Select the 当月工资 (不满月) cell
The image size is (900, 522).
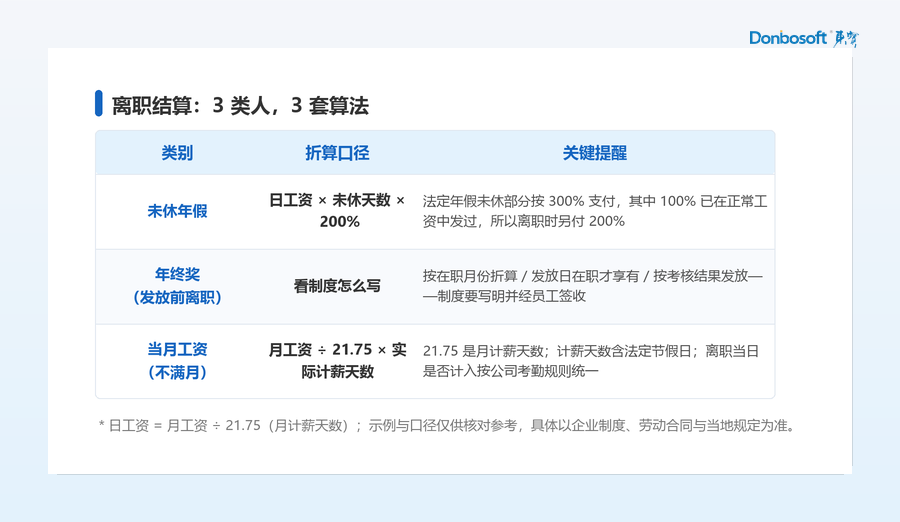coord(177,361)
